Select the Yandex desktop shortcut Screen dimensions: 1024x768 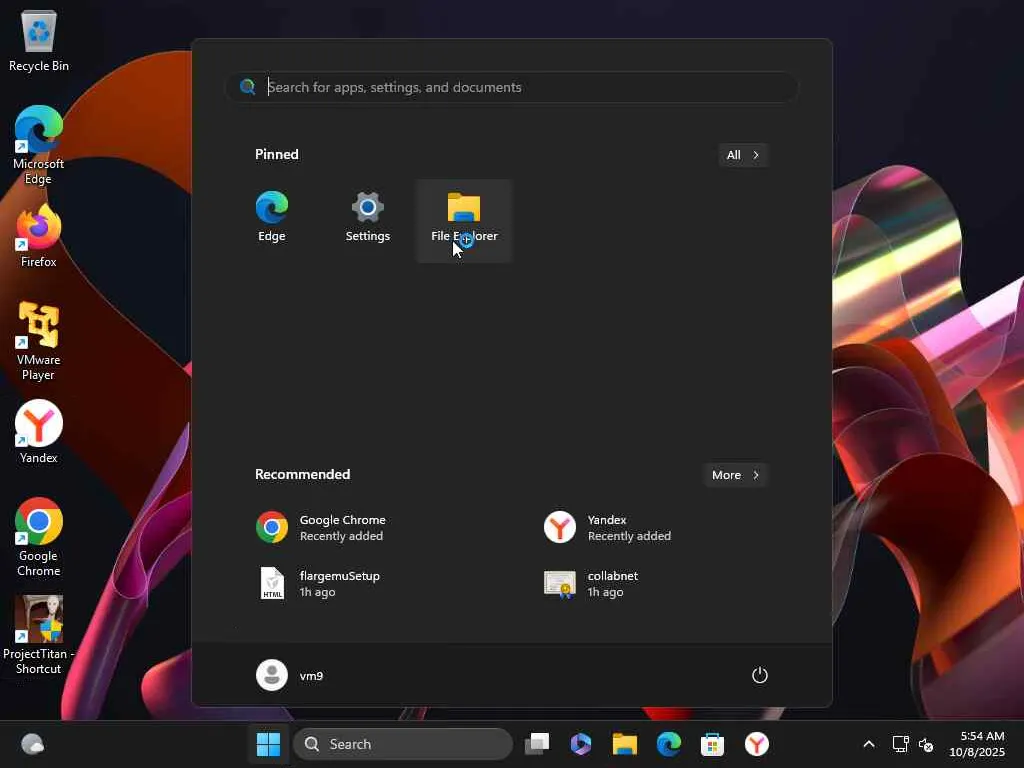point(39,432)
